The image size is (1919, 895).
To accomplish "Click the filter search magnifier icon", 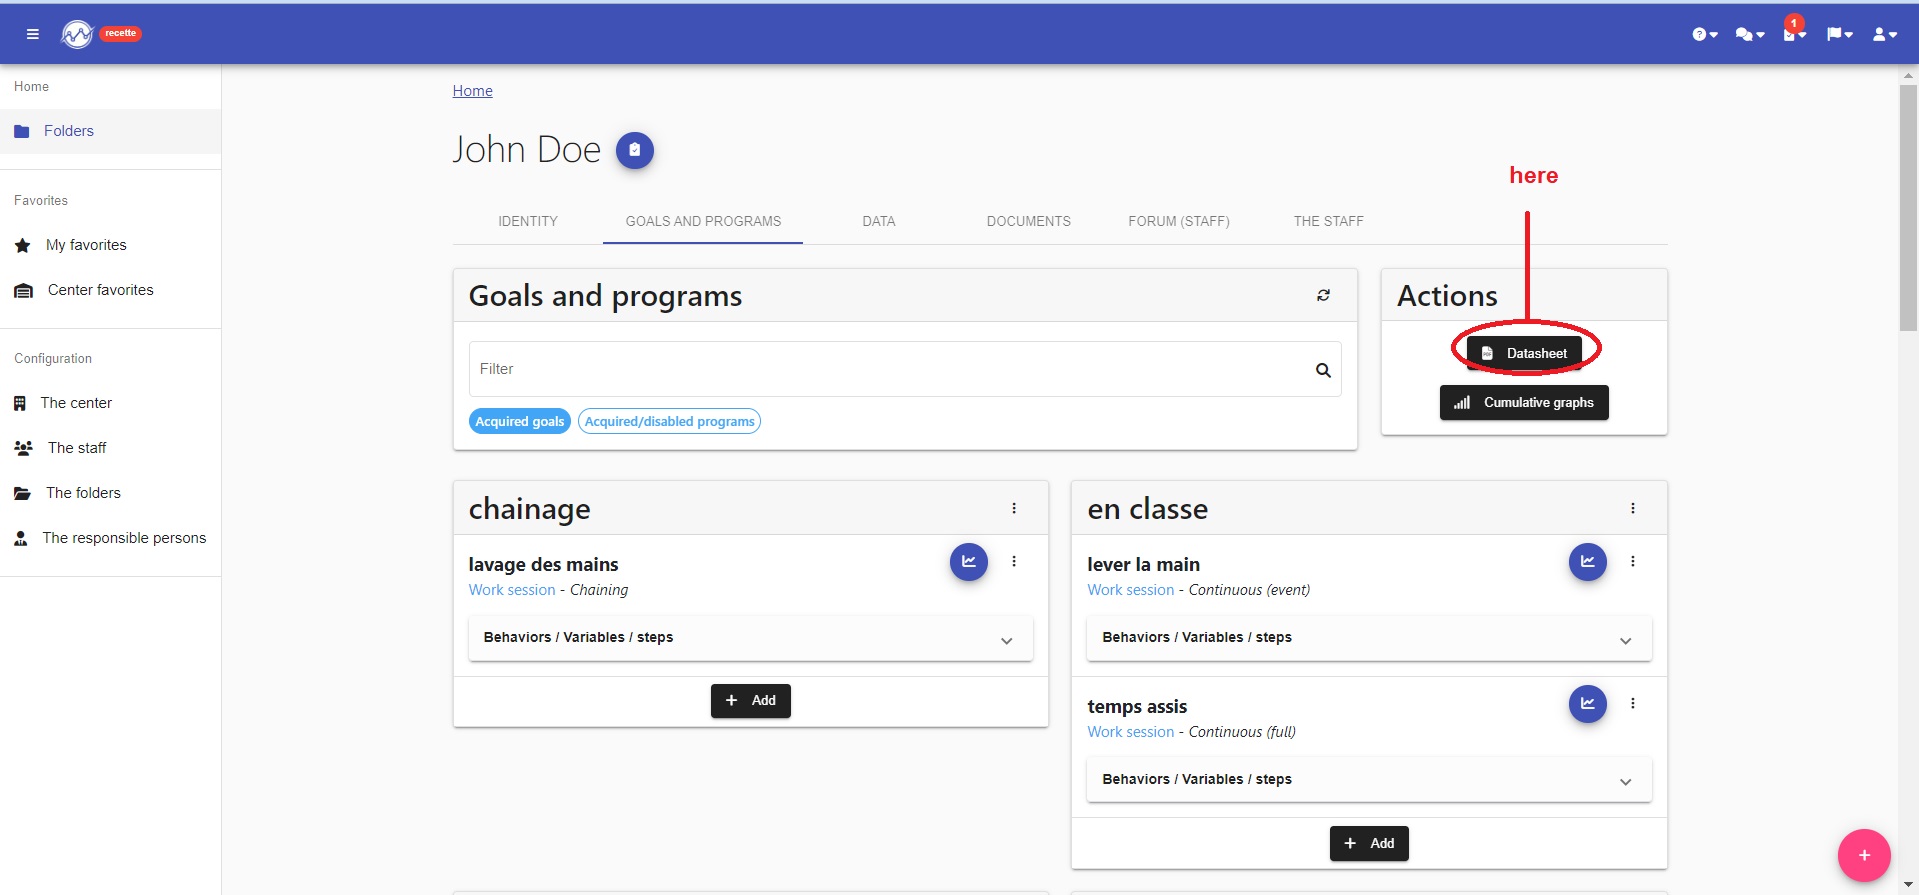I will point(1323,370).
